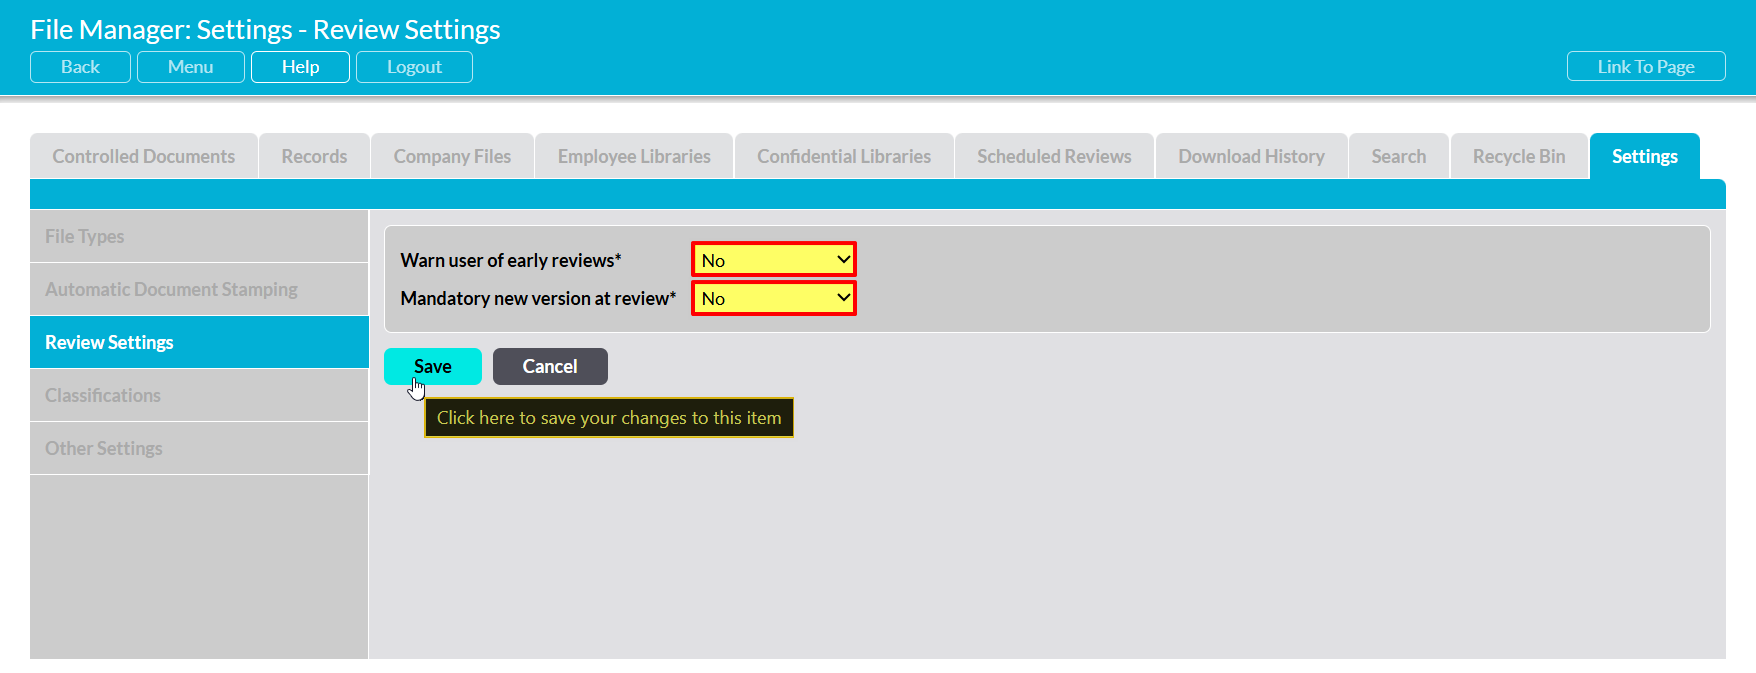Open the Help page
1756x673 pixels.
click(300, 67)
